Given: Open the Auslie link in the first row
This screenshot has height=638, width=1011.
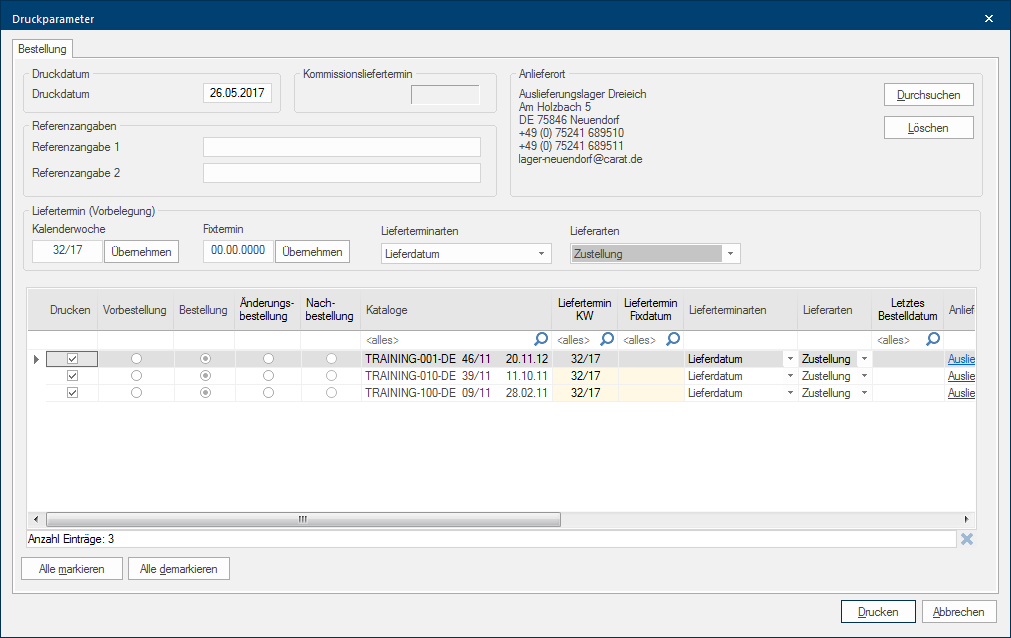Looking at the screenshot, I should [961, 359].
